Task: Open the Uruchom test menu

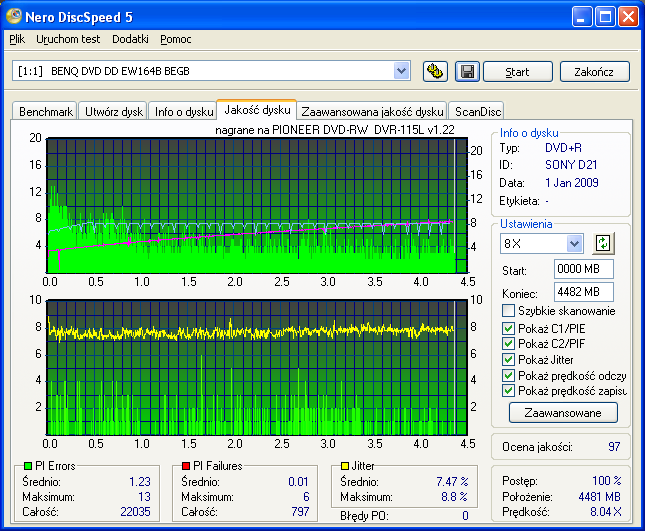Action: 68,39
